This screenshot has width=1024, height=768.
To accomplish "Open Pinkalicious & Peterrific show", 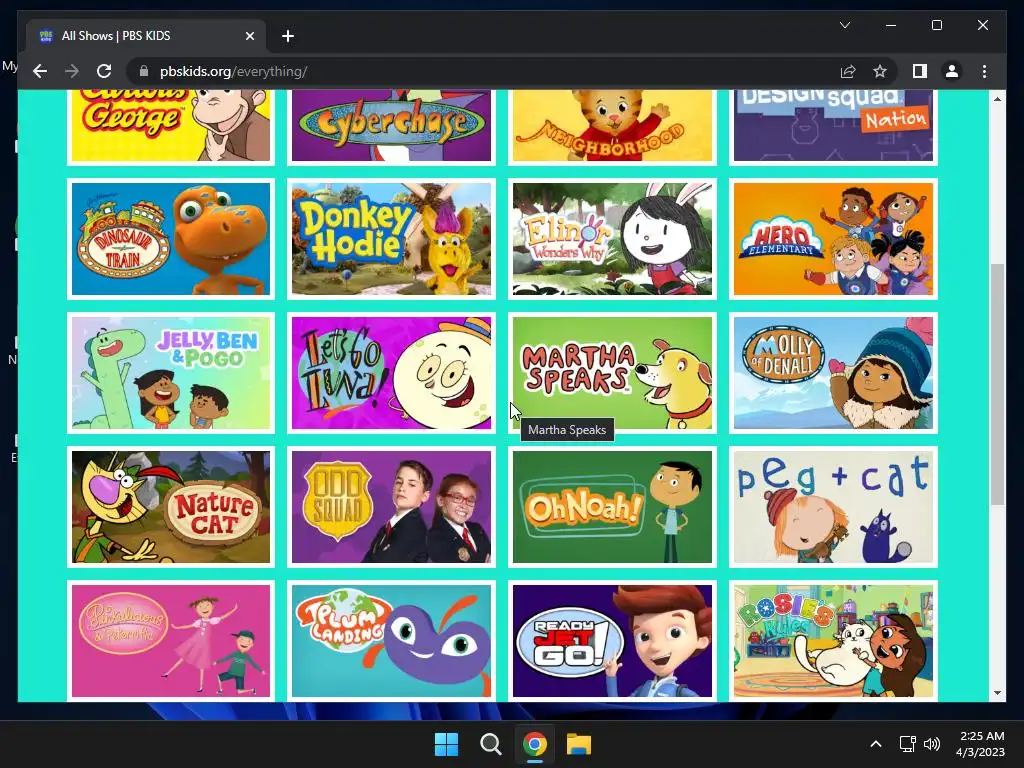I will [170, 641].
